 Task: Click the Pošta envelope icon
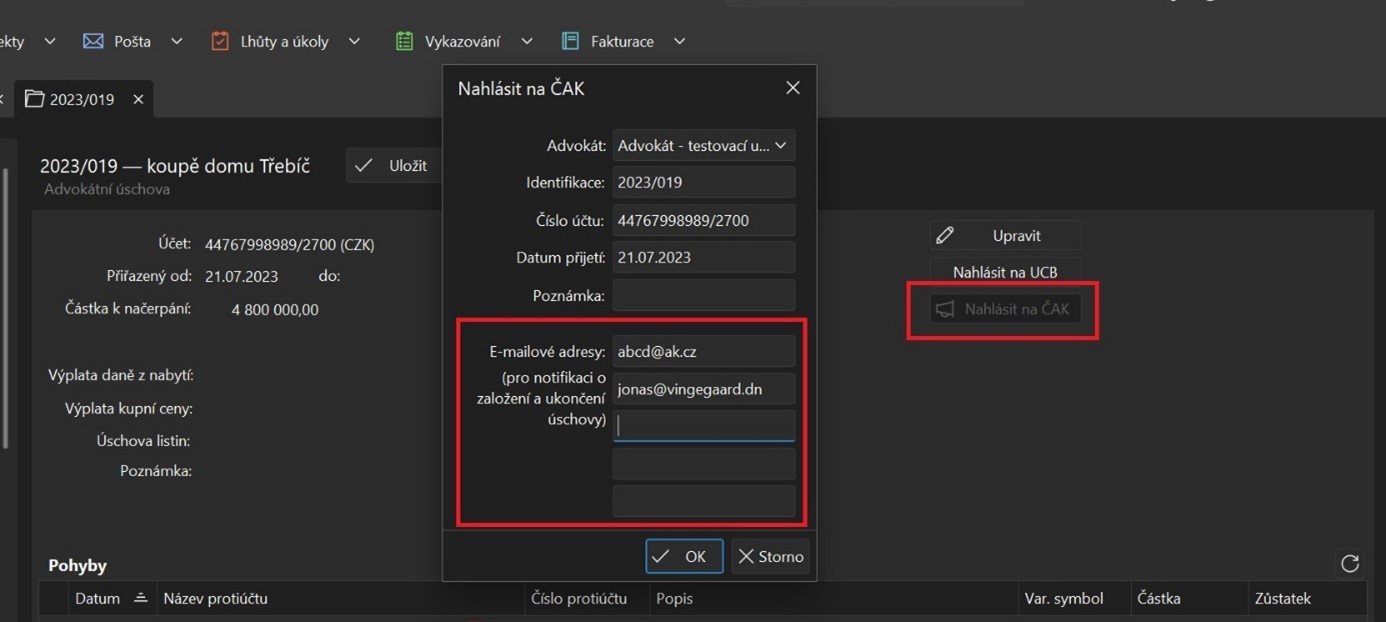click(x=93, y=41)
